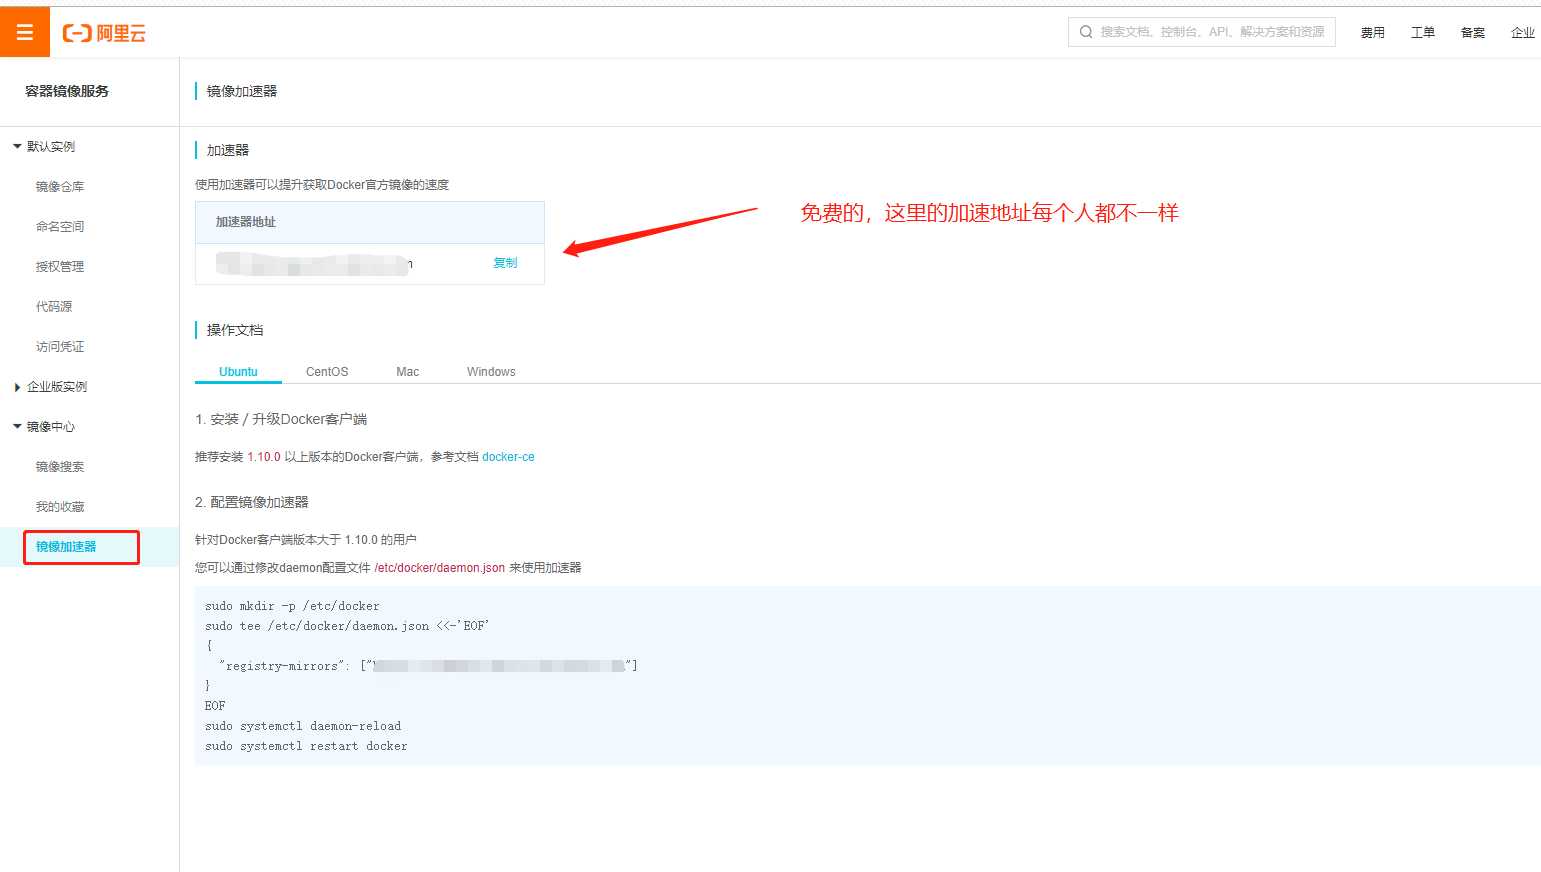Switch to the CentOS tab

point(327,371)
